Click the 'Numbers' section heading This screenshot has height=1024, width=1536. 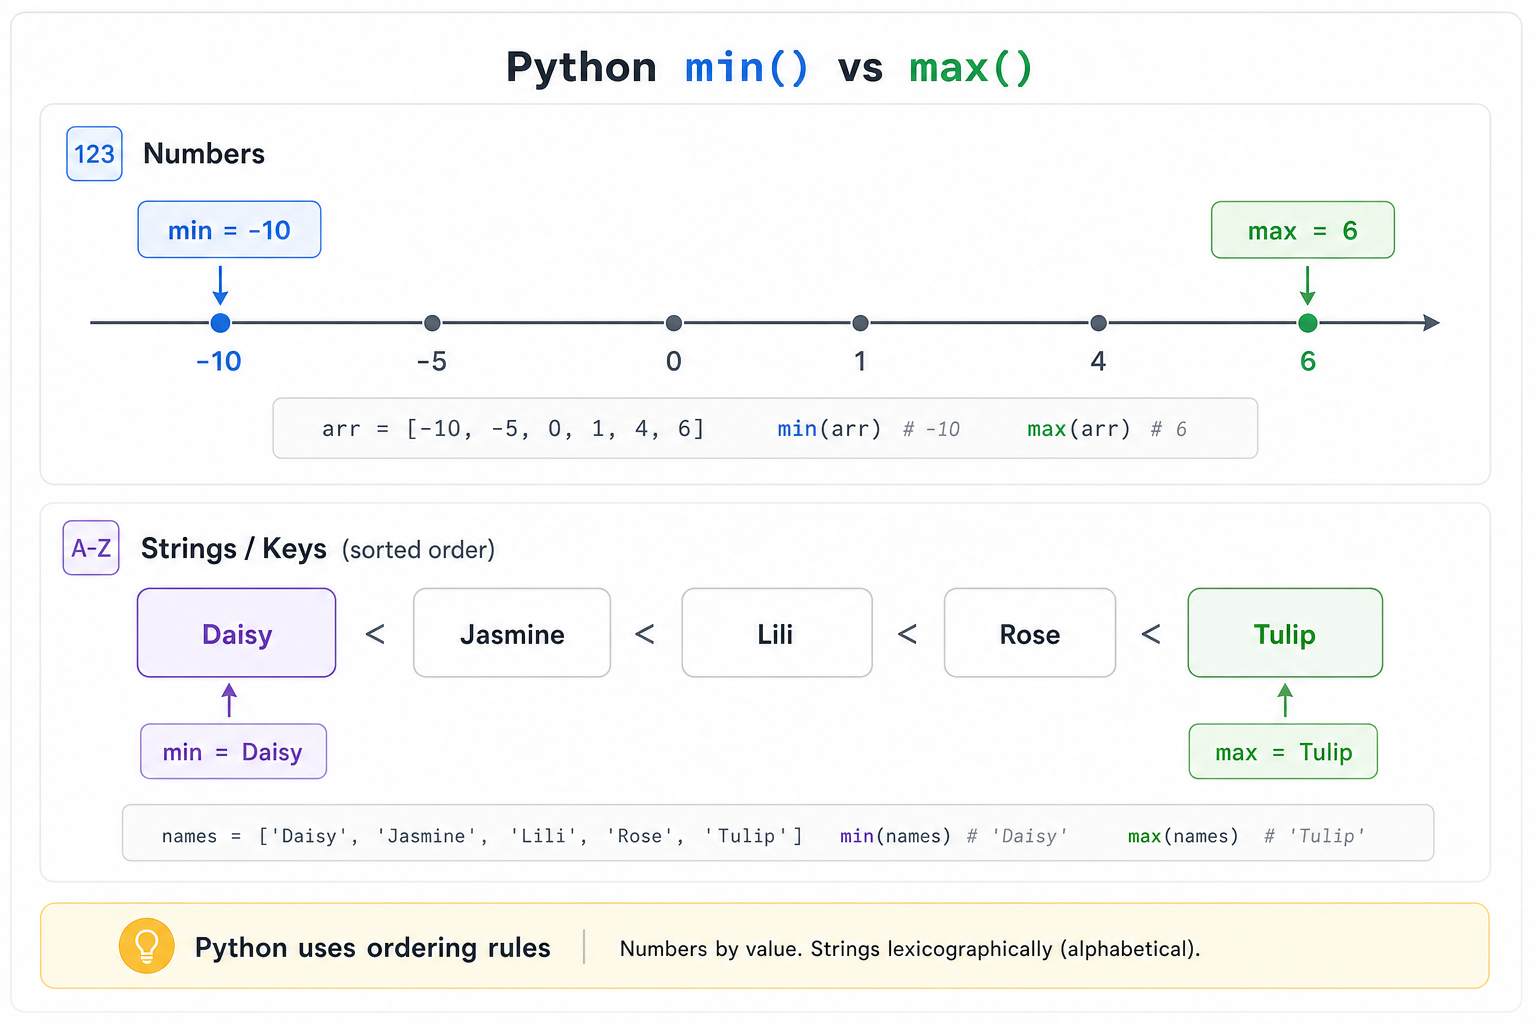(204, 154)
